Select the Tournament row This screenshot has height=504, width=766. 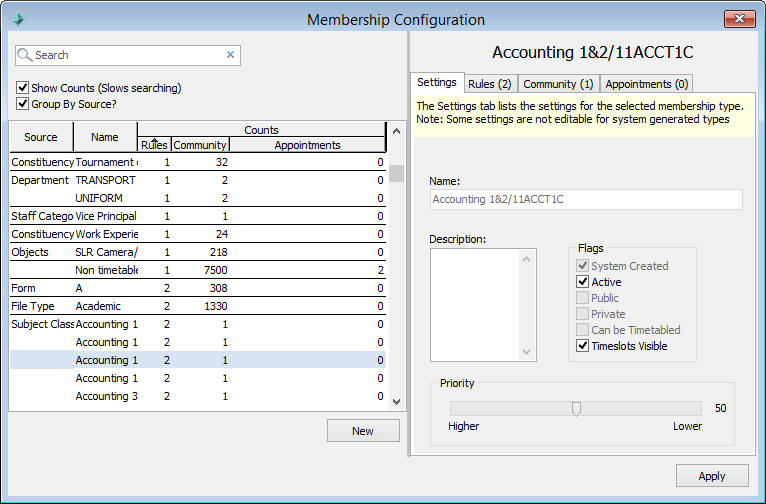[x=198, y=162]
